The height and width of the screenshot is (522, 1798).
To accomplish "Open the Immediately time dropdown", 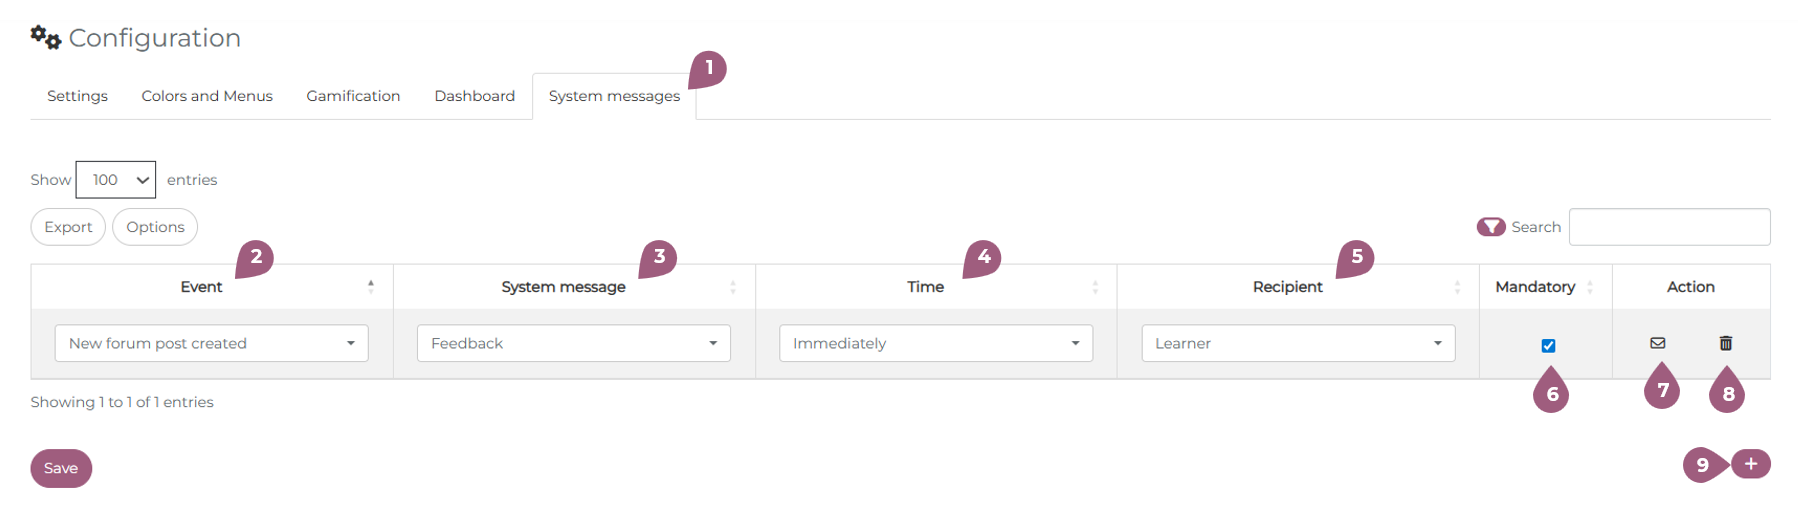I will click(935, 343).
